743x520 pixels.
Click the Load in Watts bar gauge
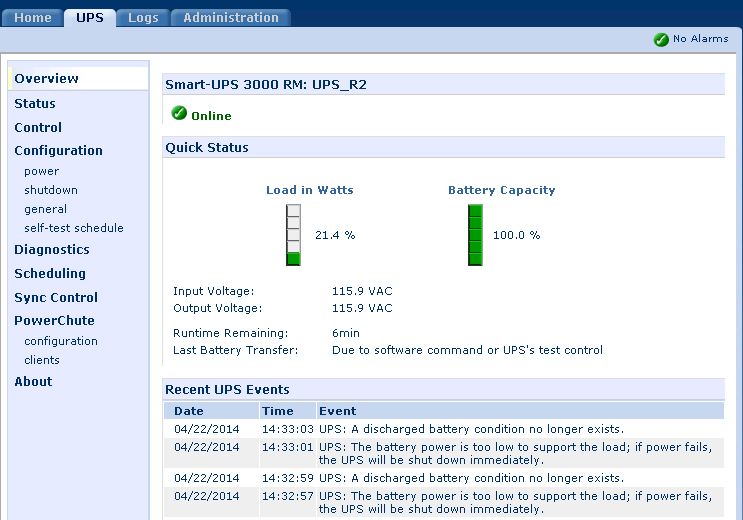(293, 235)
